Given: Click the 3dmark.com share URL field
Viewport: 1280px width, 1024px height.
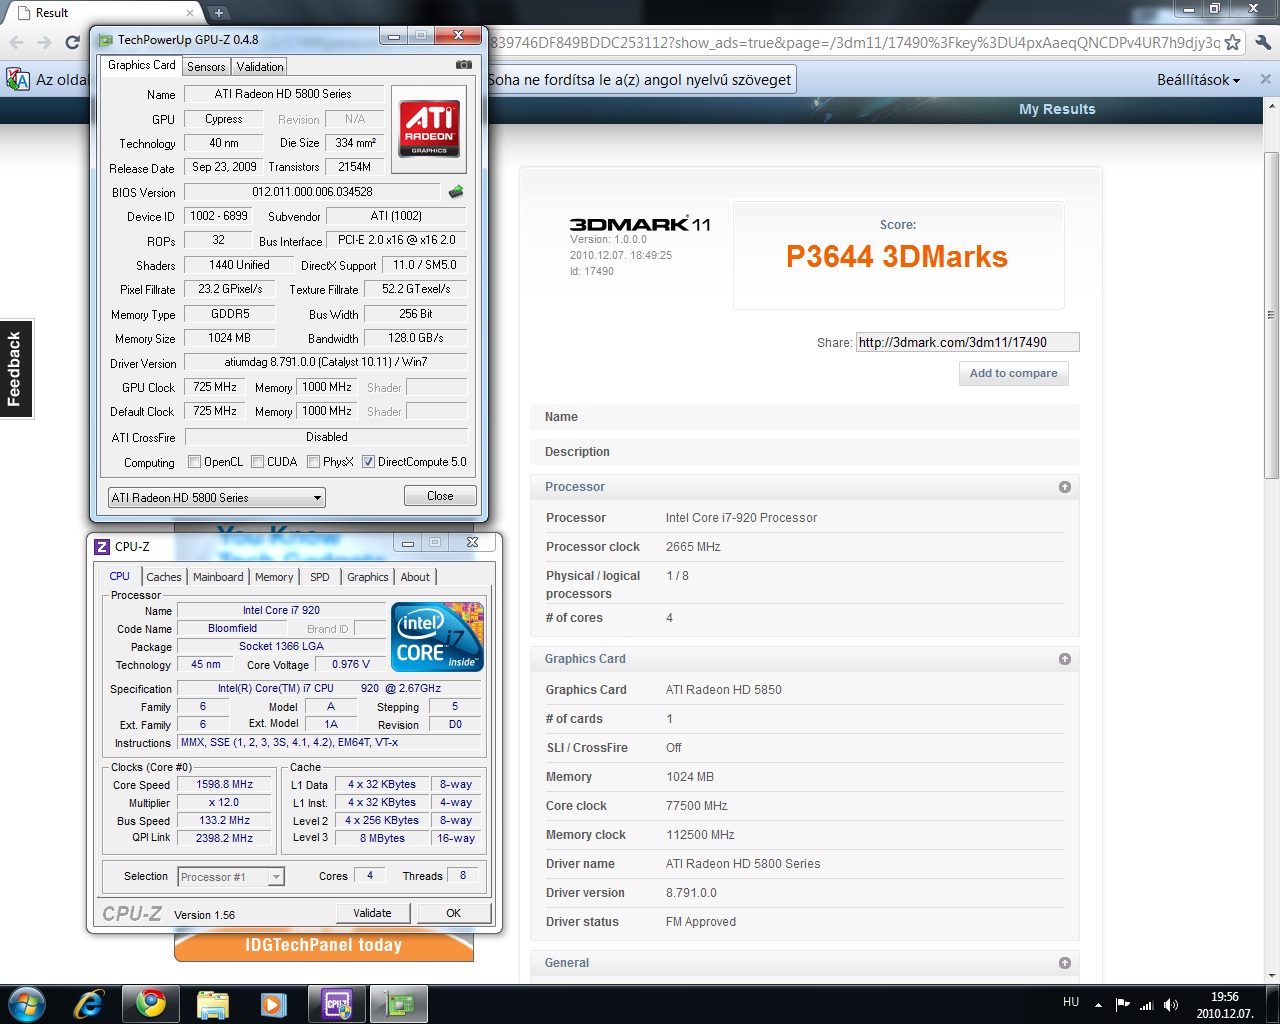Looking at the screenshot, I should coord(967,342).
